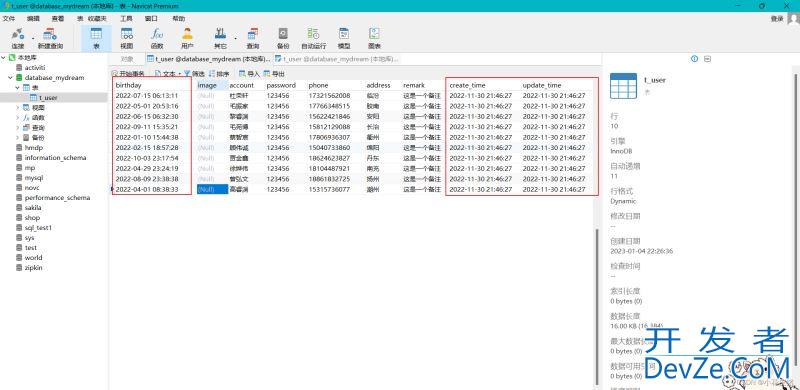Click the user avatar icon next to 登录
The width and height of the screenshot is (800, 390).
(x=793, y=18)
